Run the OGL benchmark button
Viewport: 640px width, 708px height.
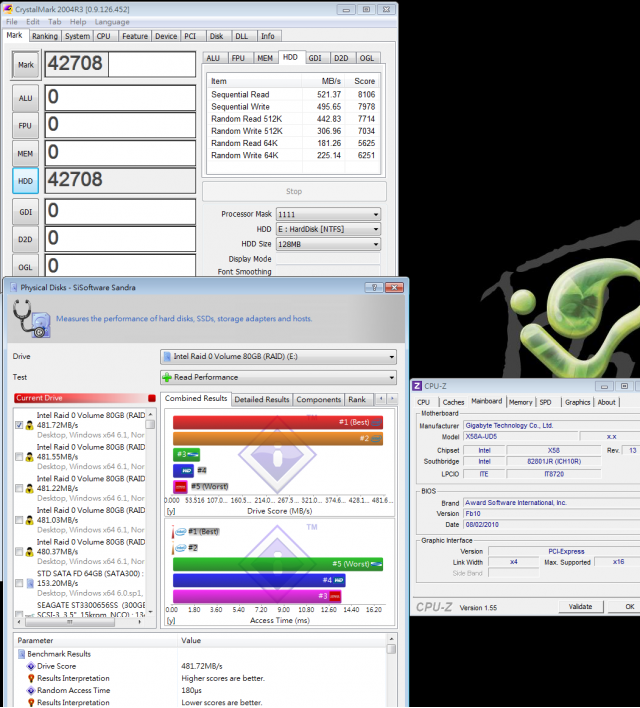pos(25,266)
